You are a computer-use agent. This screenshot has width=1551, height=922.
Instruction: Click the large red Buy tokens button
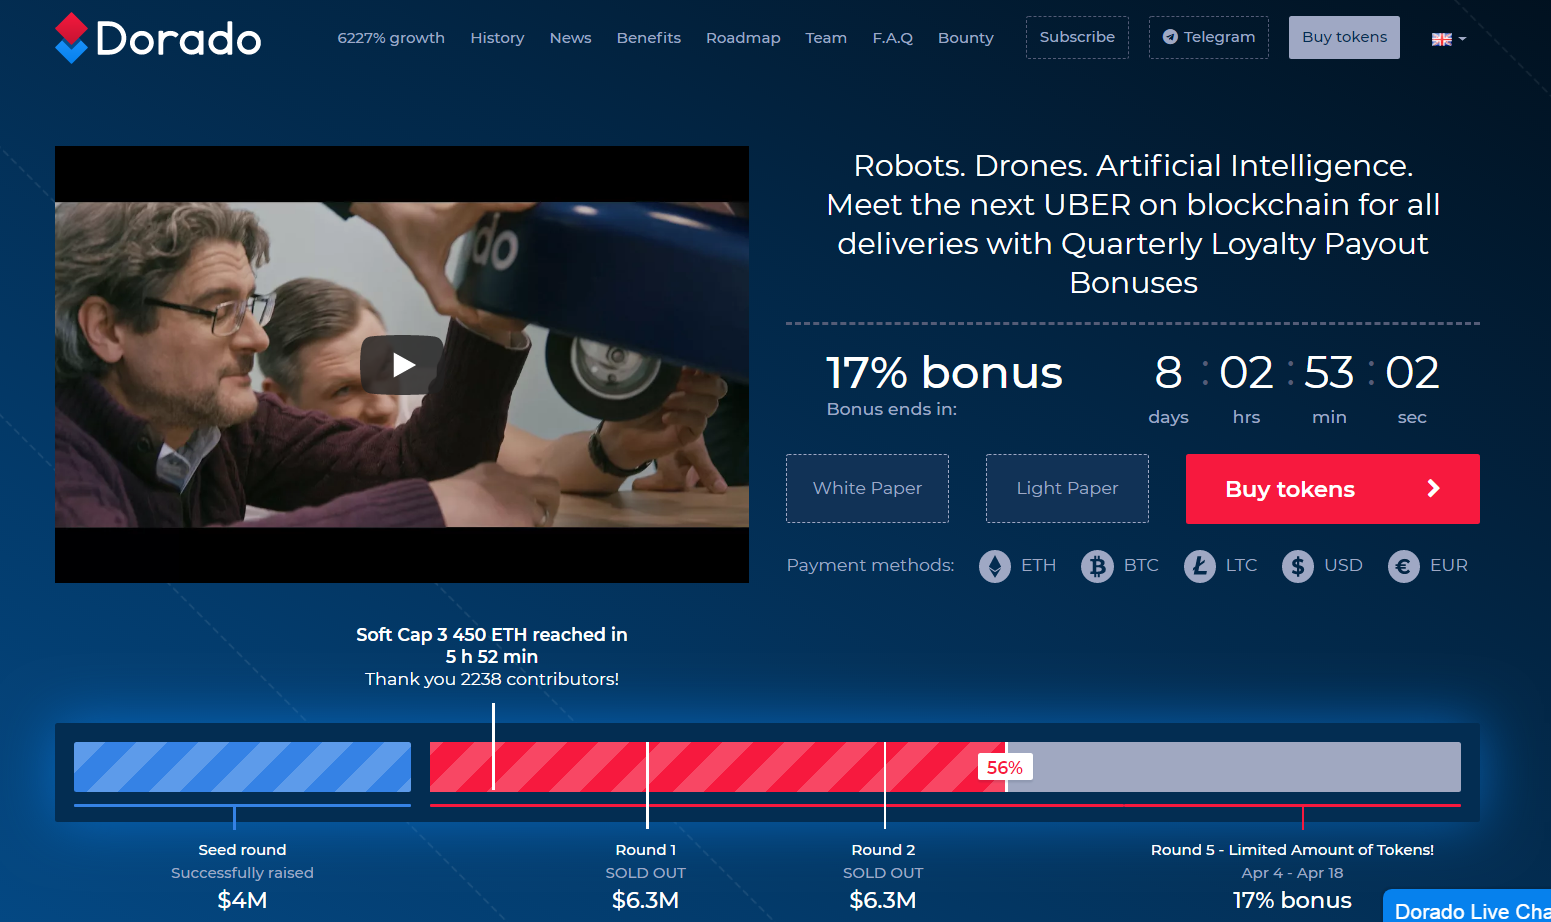[1332, 489]
